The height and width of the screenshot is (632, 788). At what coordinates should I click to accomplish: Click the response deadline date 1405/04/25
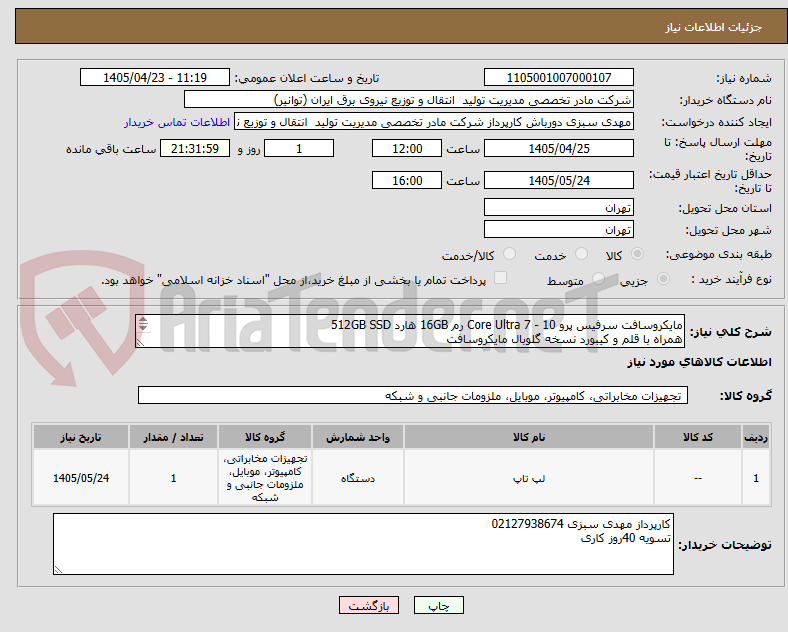coord(559,149)
